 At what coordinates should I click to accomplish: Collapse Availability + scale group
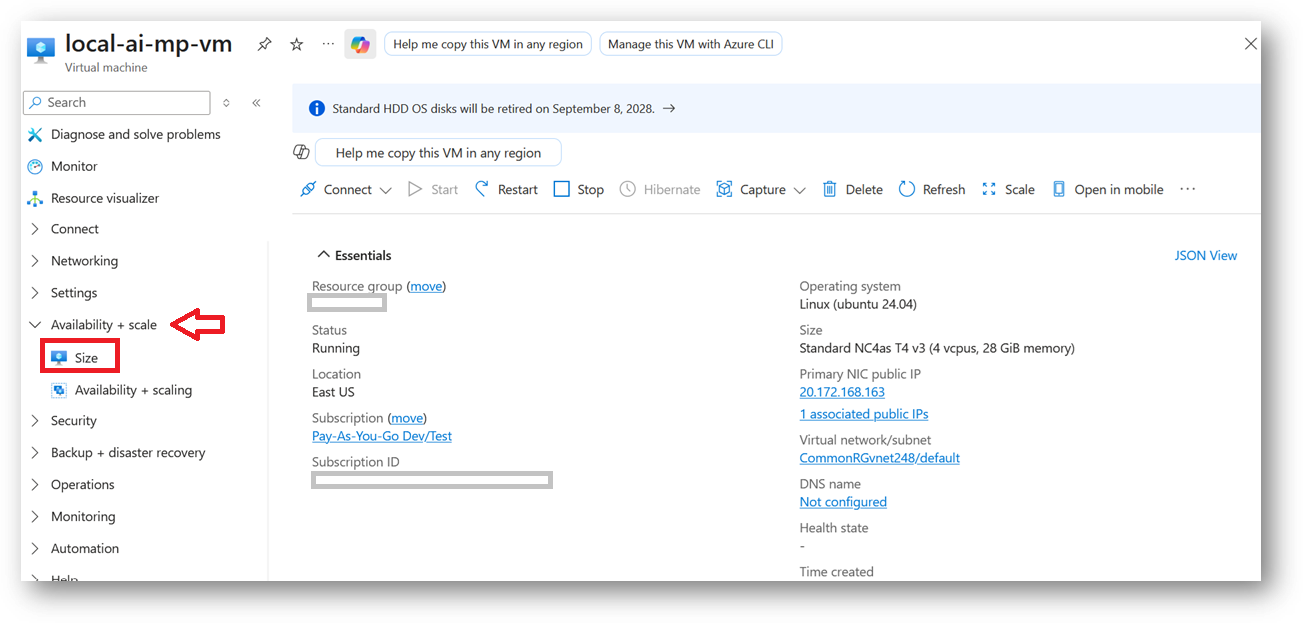[35, 325]
